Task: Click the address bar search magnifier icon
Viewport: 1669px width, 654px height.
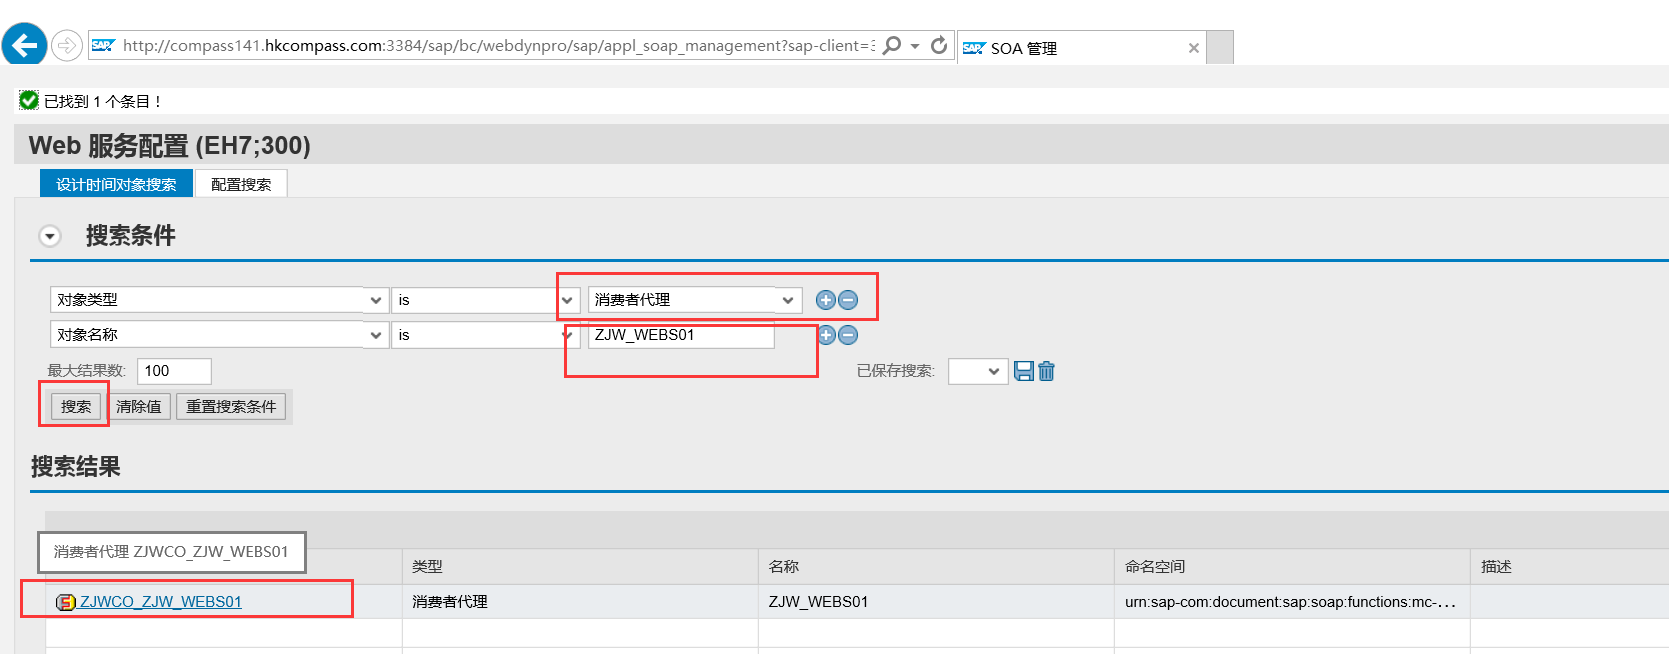Action: 892,45
